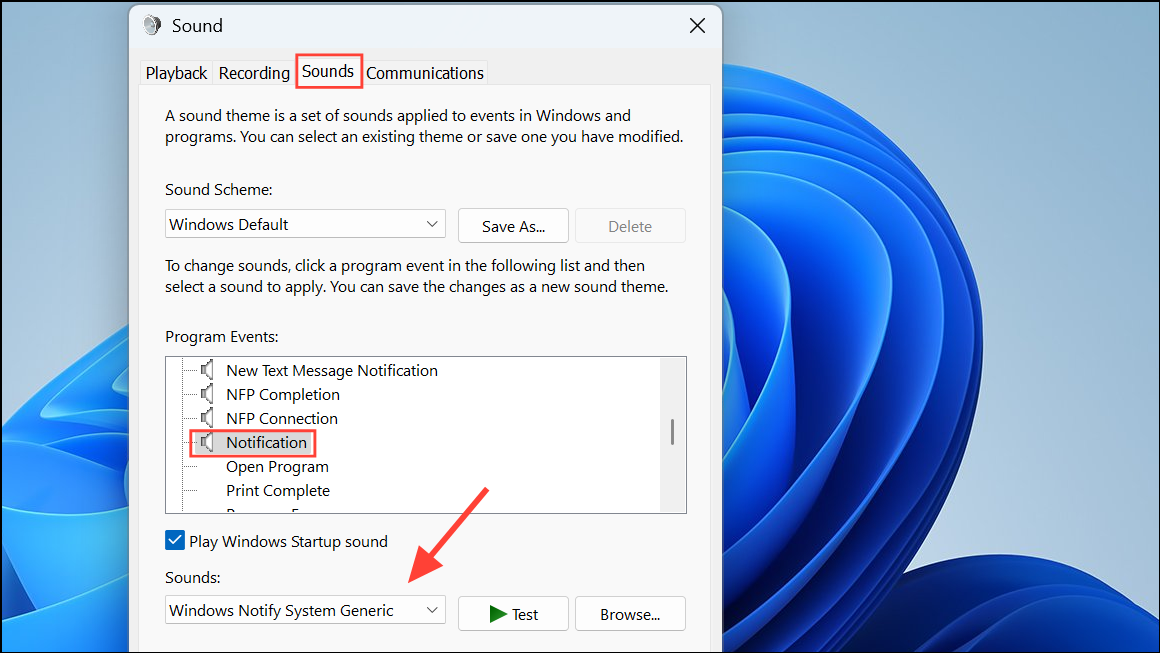Click the Delete scheme button
The height and width of the screenshot is (653, 1160).
click(x=630, y=226)
